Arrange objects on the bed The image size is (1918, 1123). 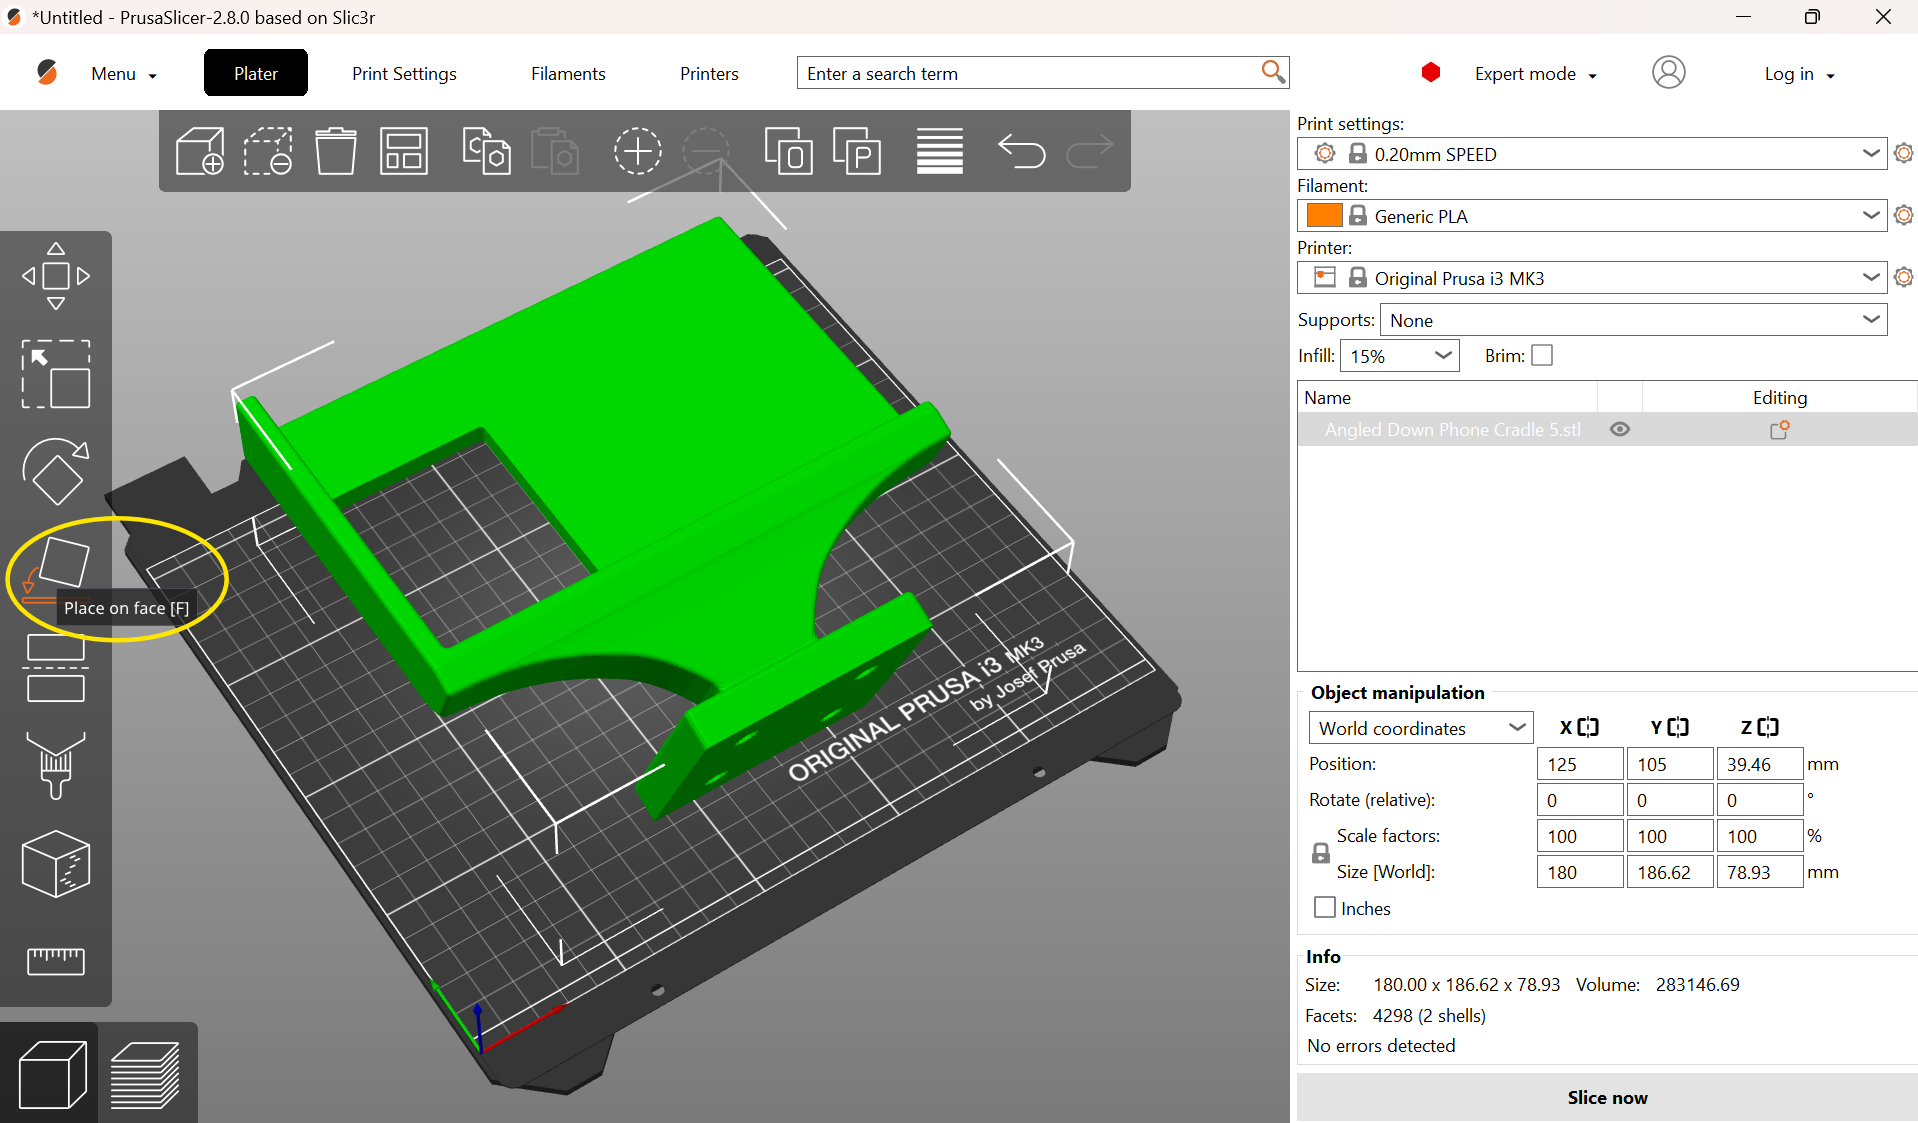[404, 151]
